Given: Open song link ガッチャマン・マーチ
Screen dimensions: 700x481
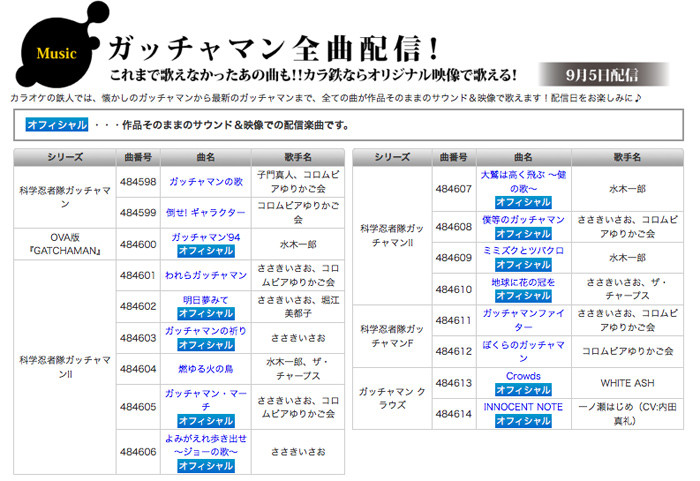Looking at the screenshot, I should pos(206,400).
